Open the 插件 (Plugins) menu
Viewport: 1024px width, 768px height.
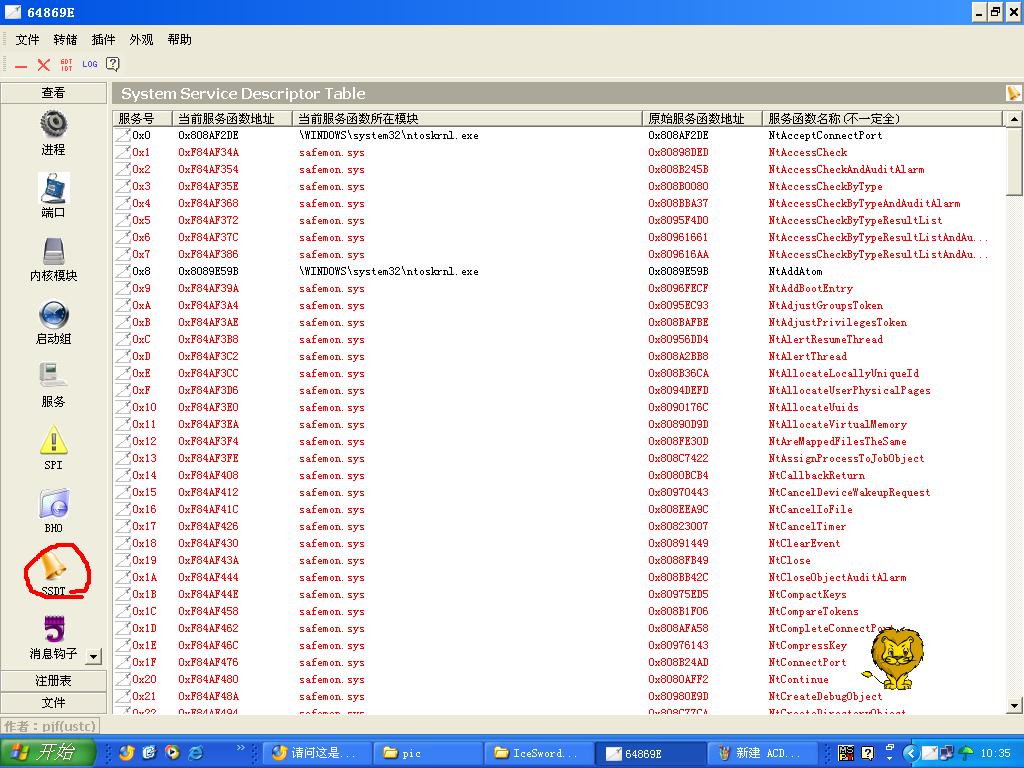[x=103, y=40]
